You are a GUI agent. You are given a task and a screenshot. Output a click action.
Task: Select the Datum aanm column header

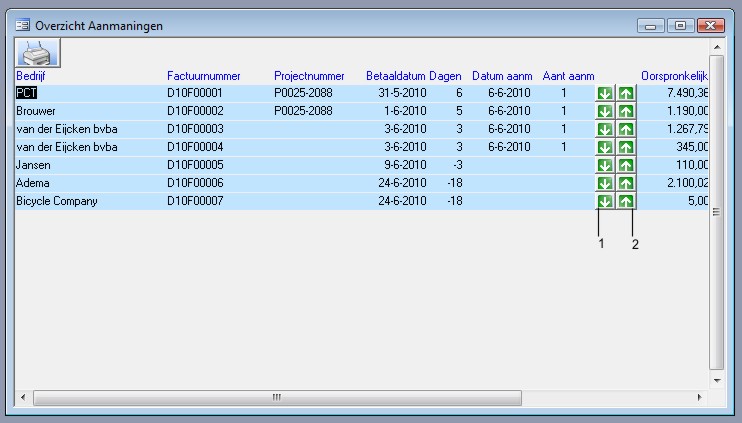pyautogui.click(x=502, y=76)
